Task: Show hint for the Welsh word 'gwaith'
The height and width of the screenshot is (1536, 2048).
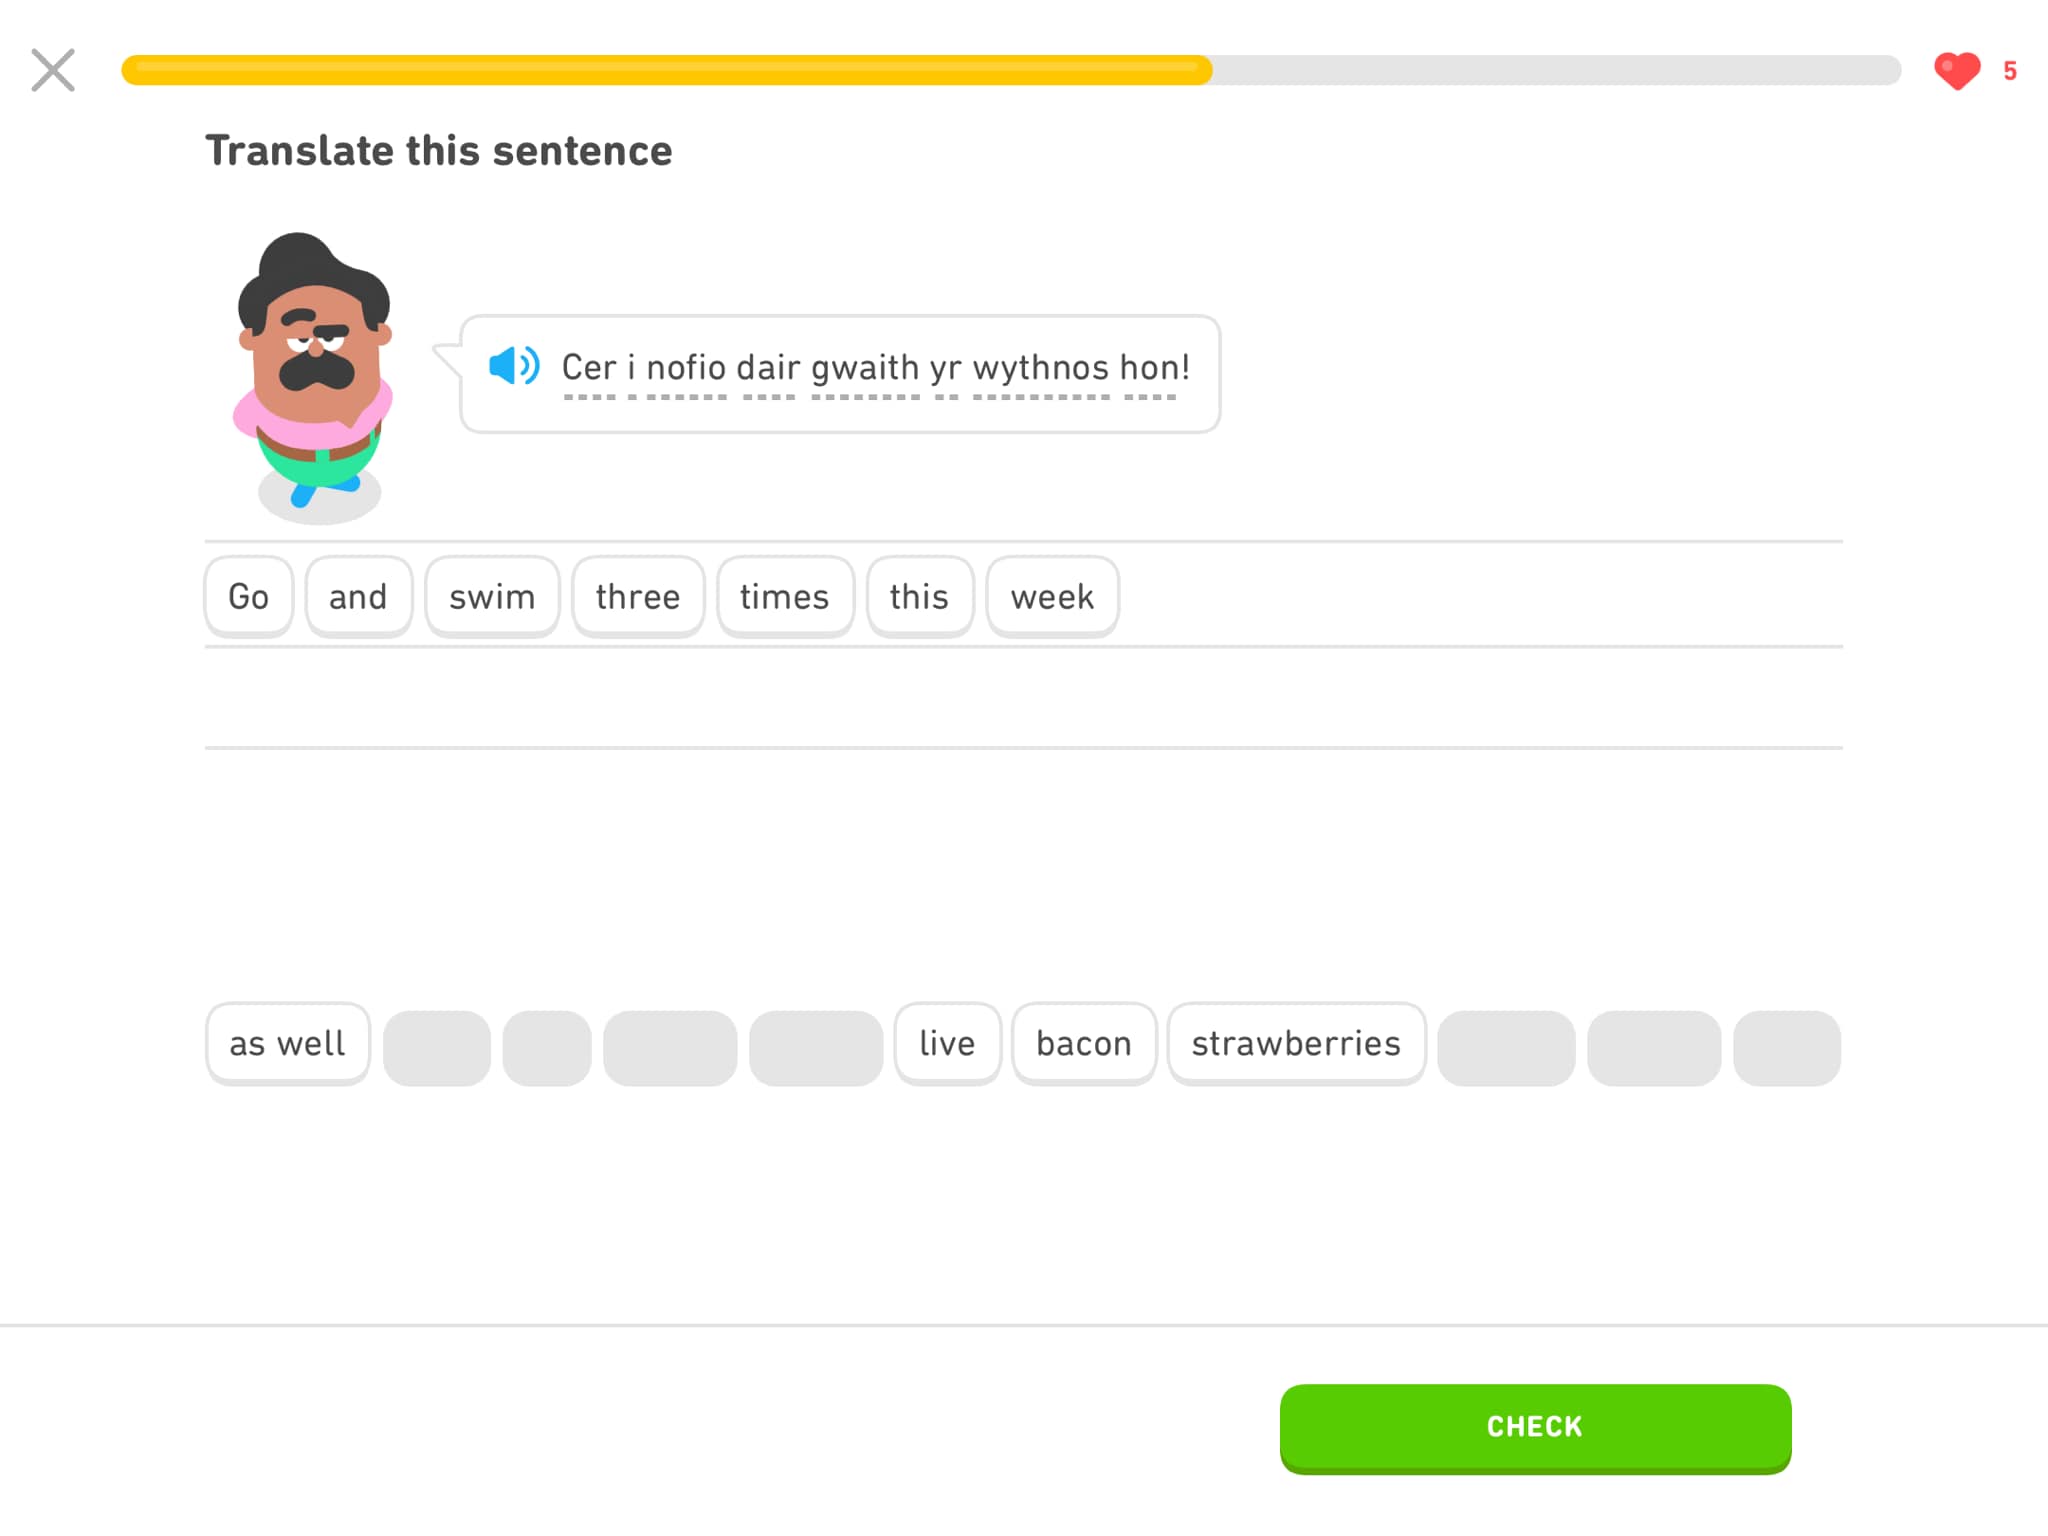Action: [x=865, y=368]
